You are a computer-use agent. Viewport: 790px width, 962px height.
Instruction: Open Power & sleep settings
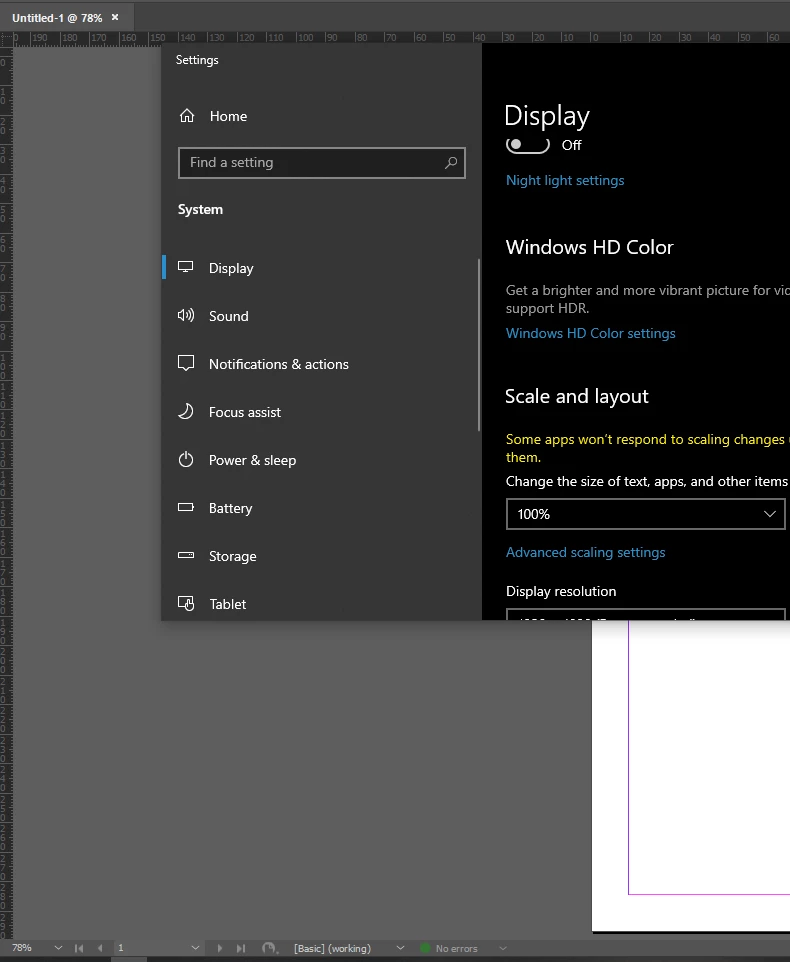click(320, 460)
